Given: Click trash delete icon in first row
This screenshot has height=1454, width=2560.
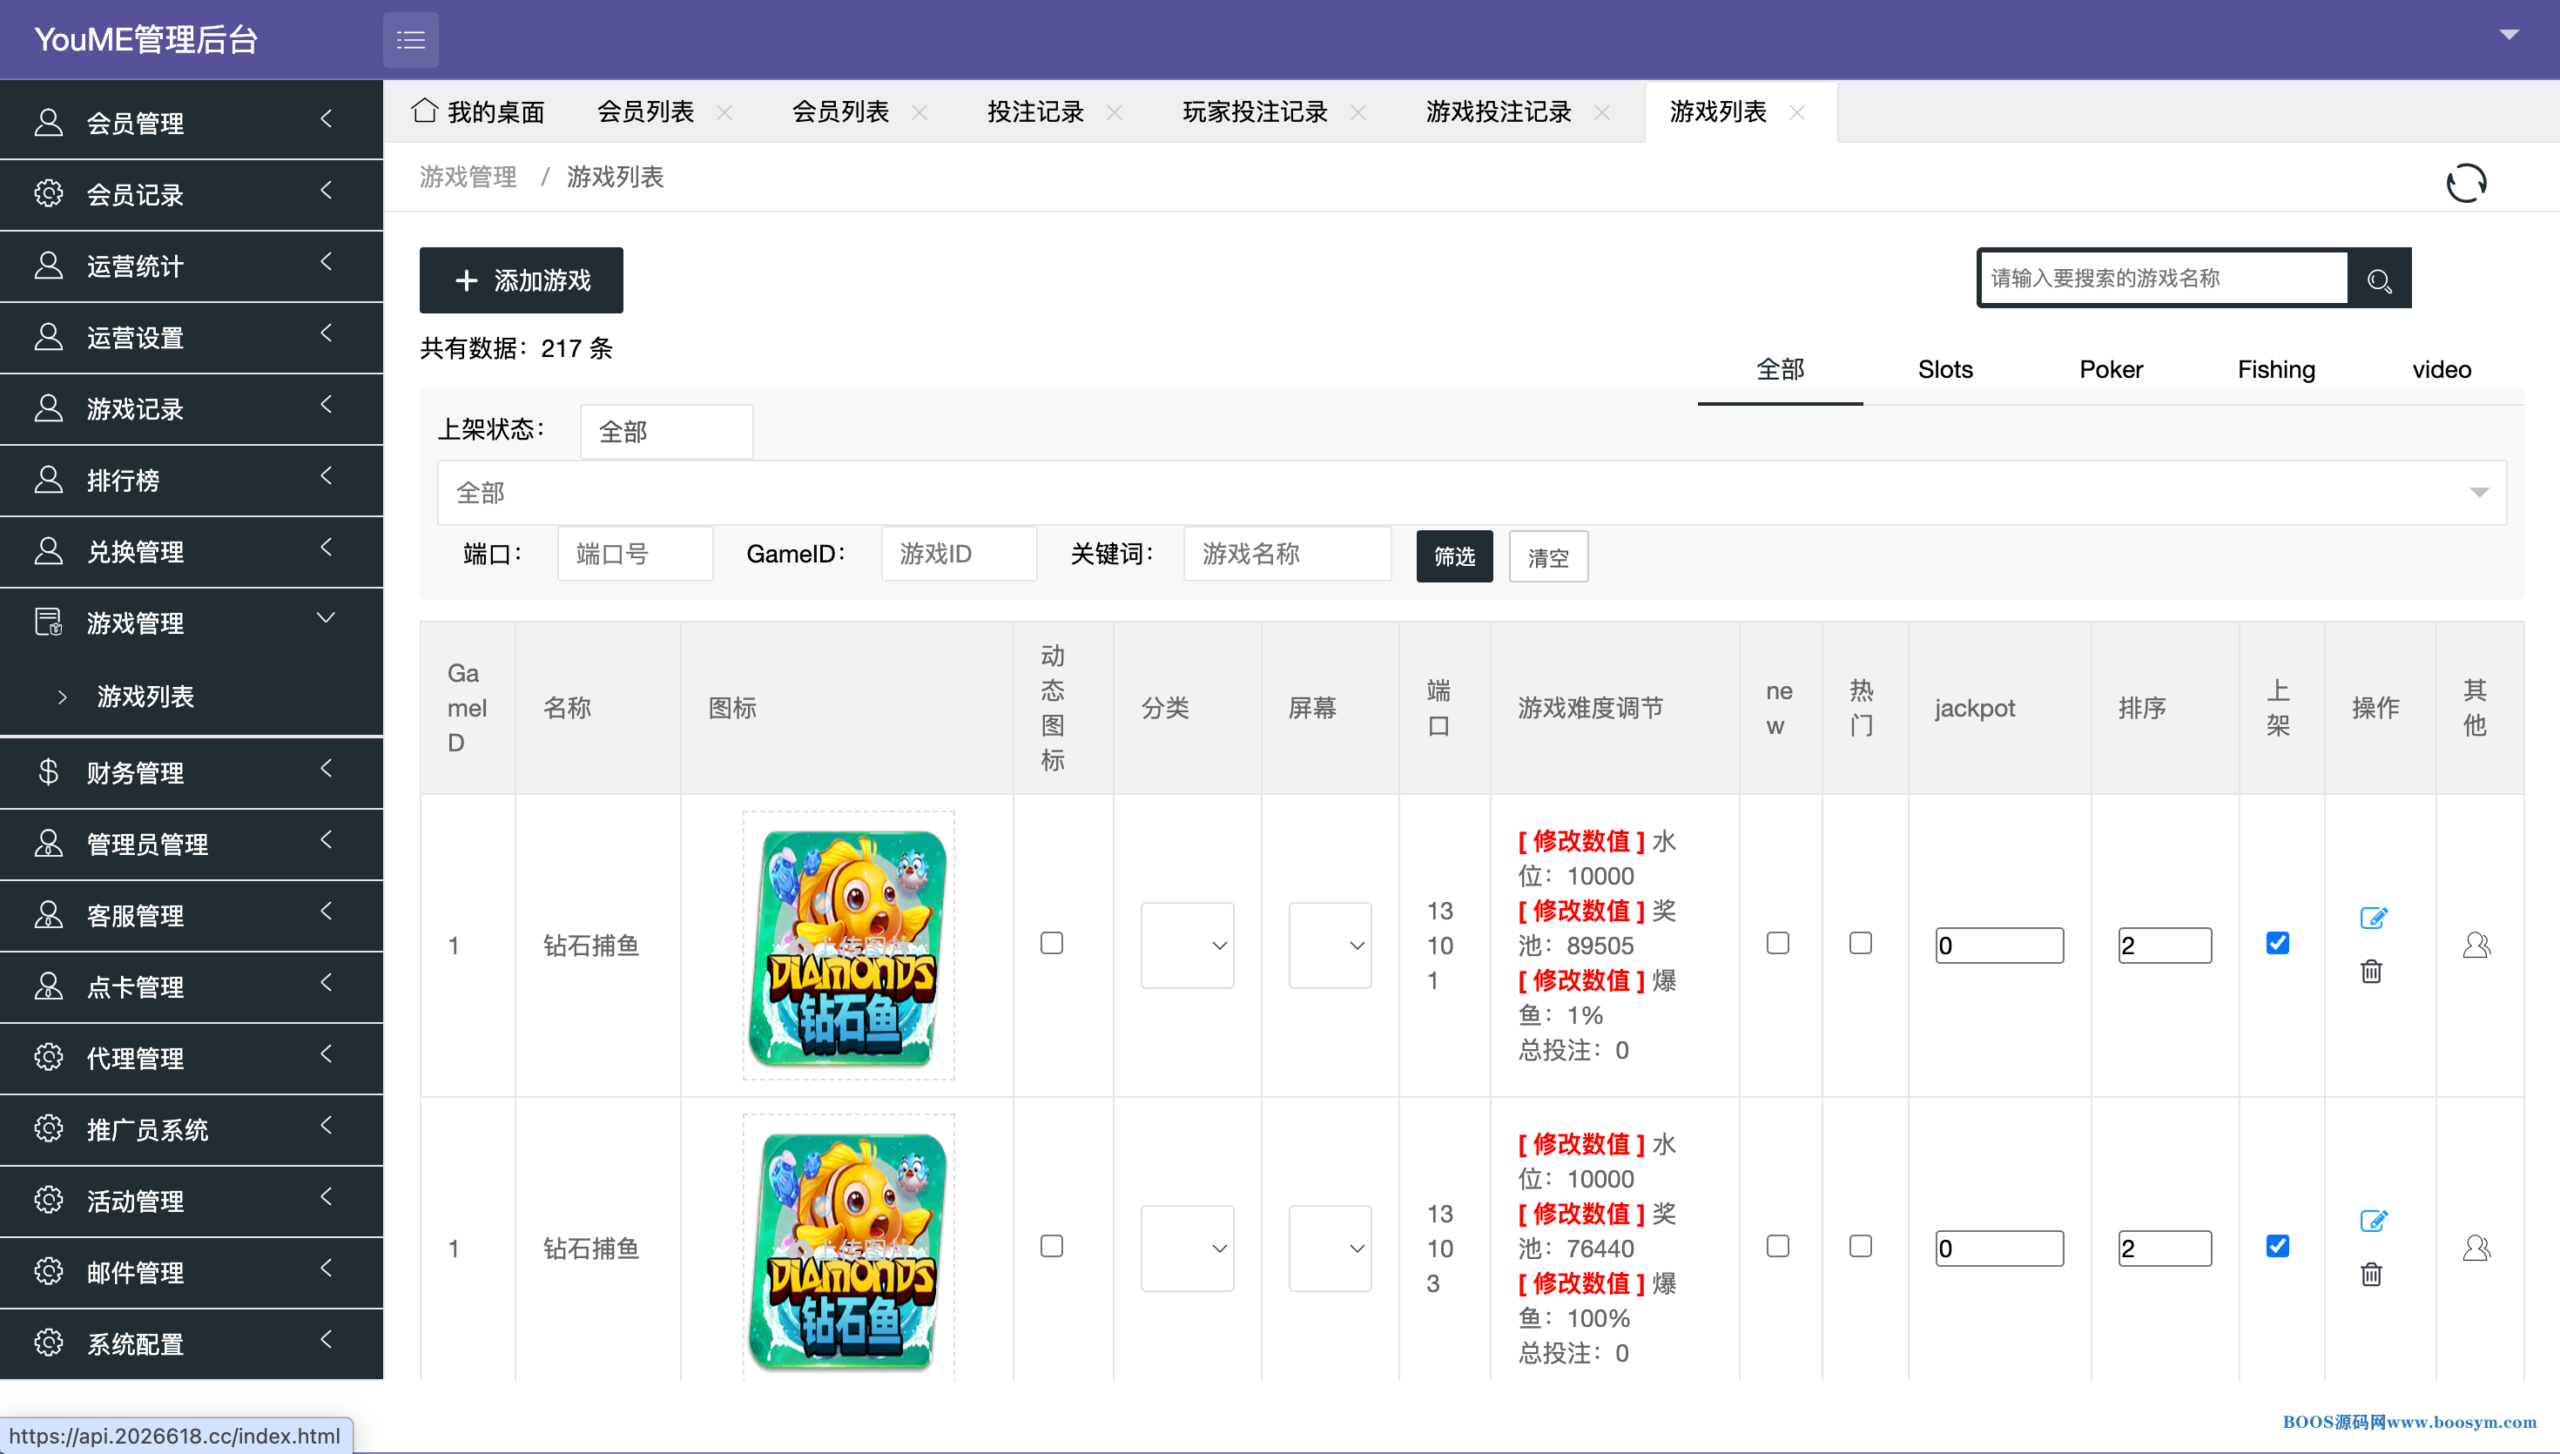Looking at the screenshot, I should 2371,971.
